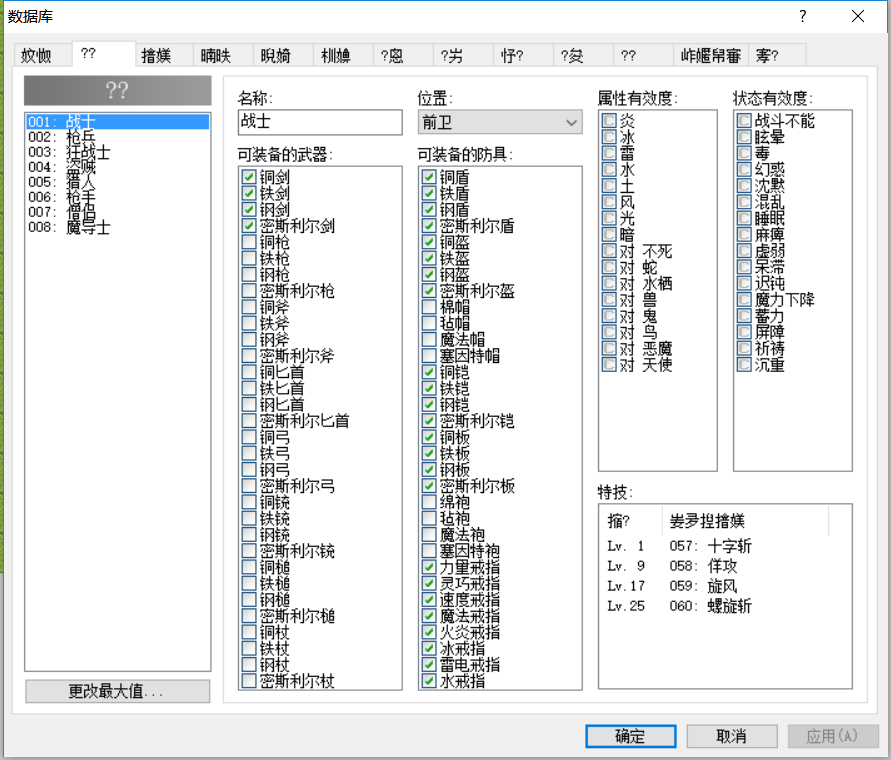Check the 密斯利尔杖 weapon checkbox
The height and width of the screenshot is (760, 891).
tap(248, 681)
